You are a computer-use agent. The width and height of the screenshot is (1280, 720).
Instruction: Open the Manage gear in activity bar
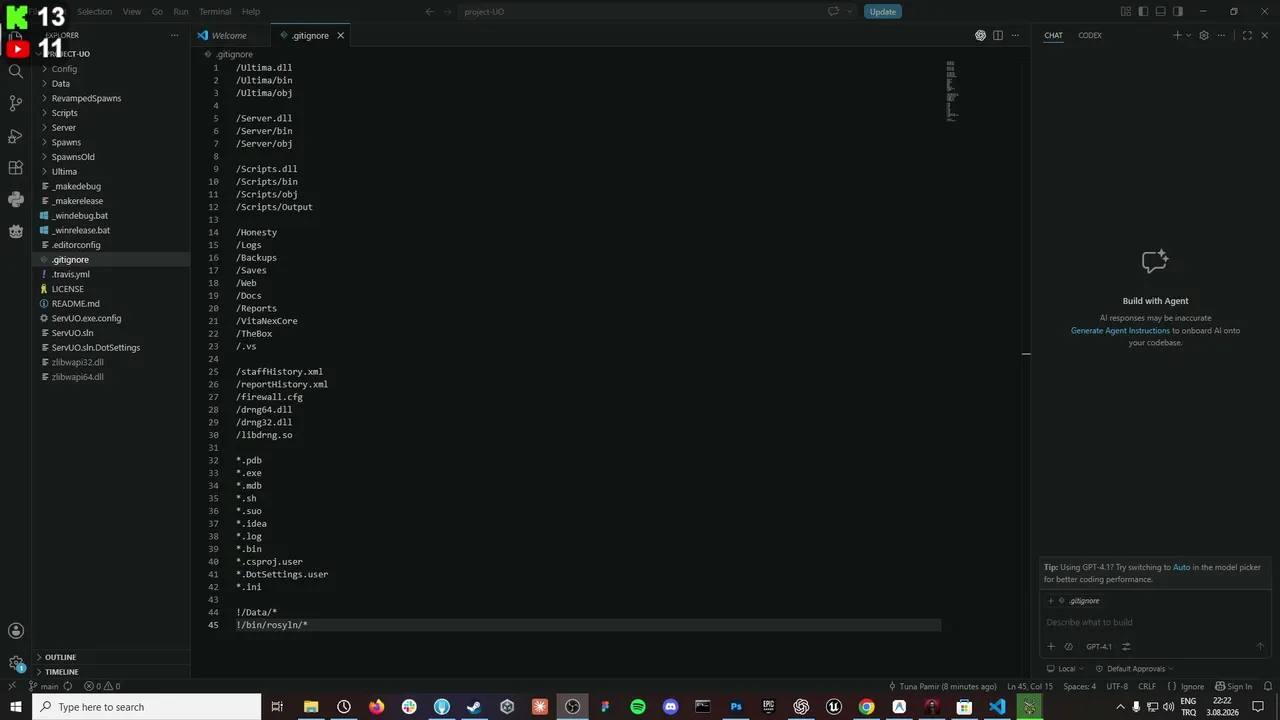[x=15, y=663]
